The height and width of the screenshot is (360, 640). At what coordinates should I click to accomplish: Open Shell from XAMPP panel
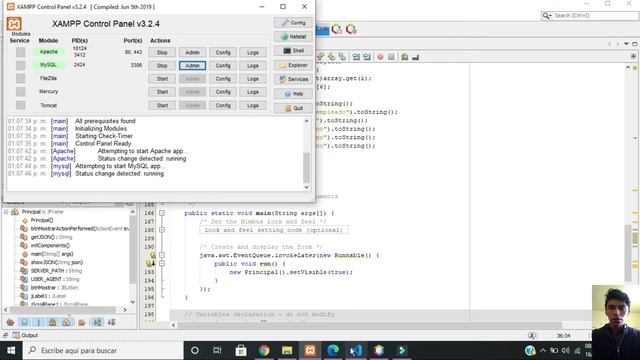(293, 51)
